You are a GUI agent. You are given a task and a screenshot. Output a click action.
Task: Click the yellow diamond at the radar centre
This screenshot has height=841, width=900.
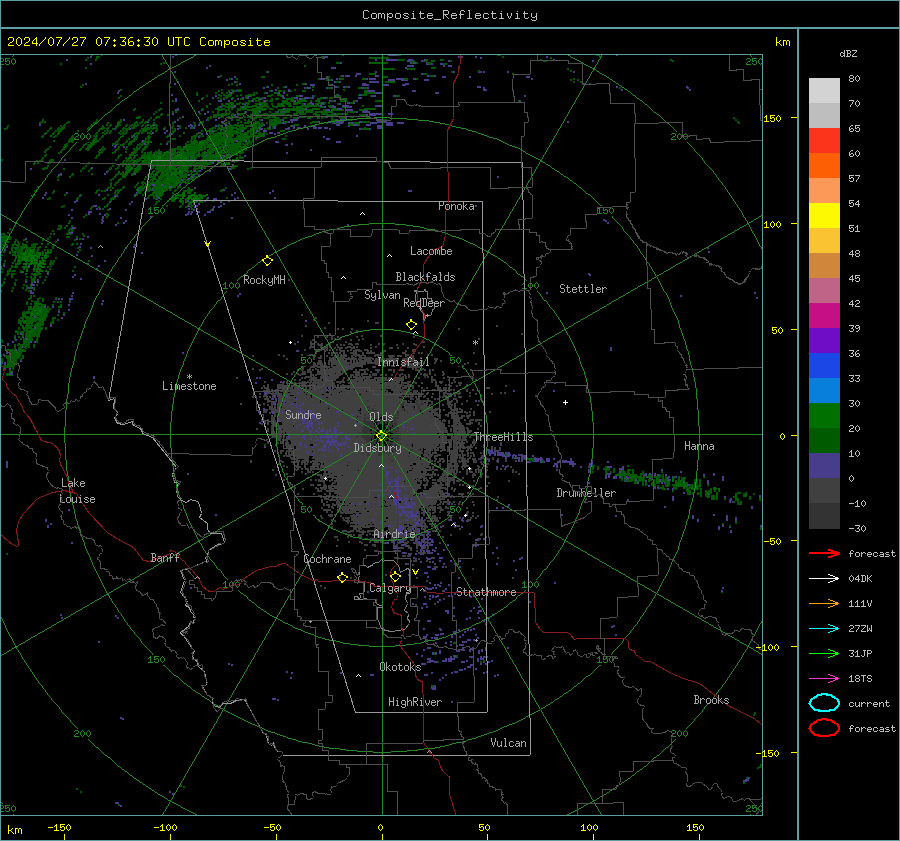(381, 436)
